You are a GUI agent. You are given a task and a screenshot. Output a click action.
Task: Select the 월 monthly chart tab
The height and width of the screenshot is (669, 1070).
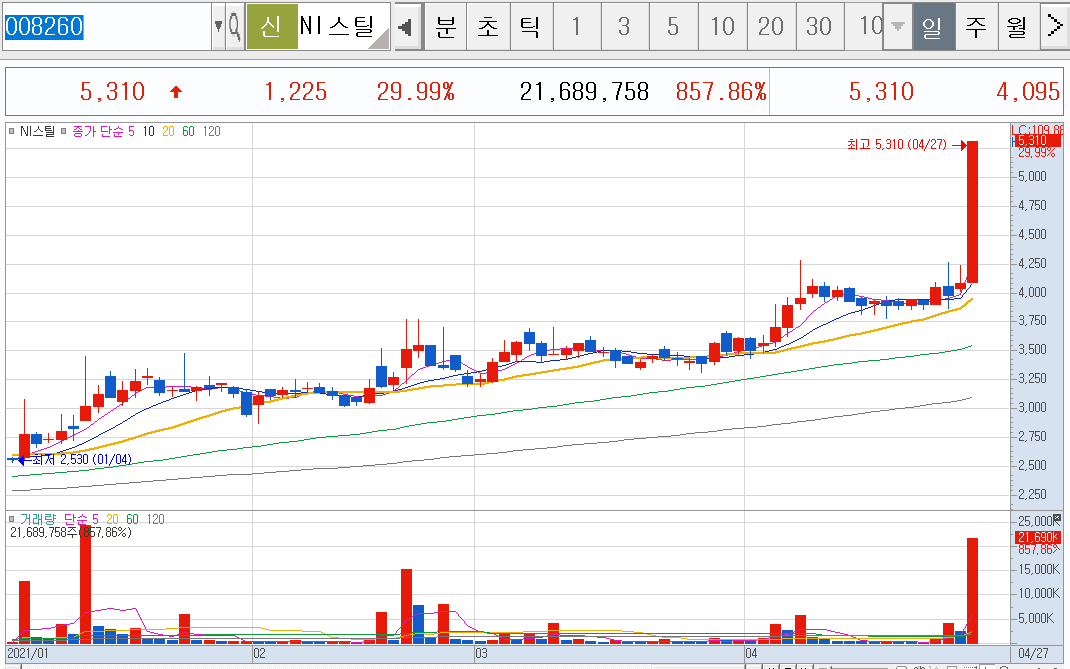pos(1018,27)
